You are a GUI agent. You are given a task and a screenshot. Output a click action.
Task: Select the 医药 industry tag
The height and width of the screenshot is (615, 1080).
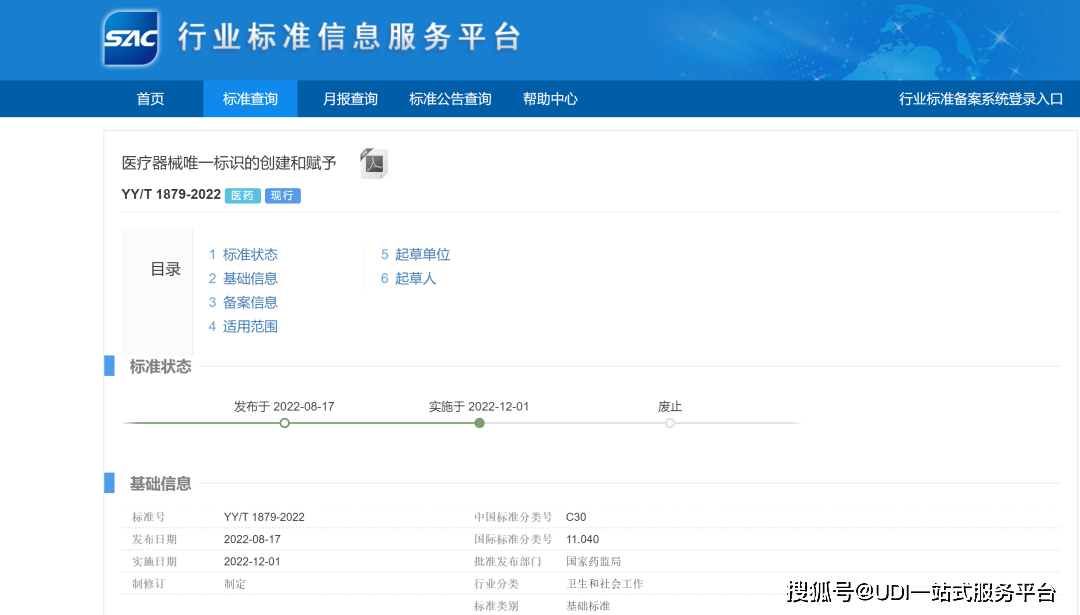242,195
